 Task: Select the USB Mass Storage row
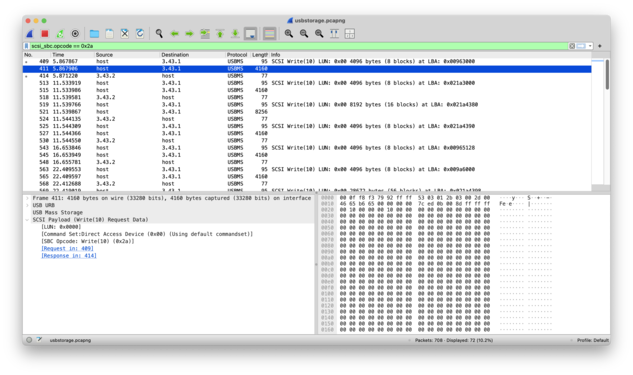[x=168, y=213]
